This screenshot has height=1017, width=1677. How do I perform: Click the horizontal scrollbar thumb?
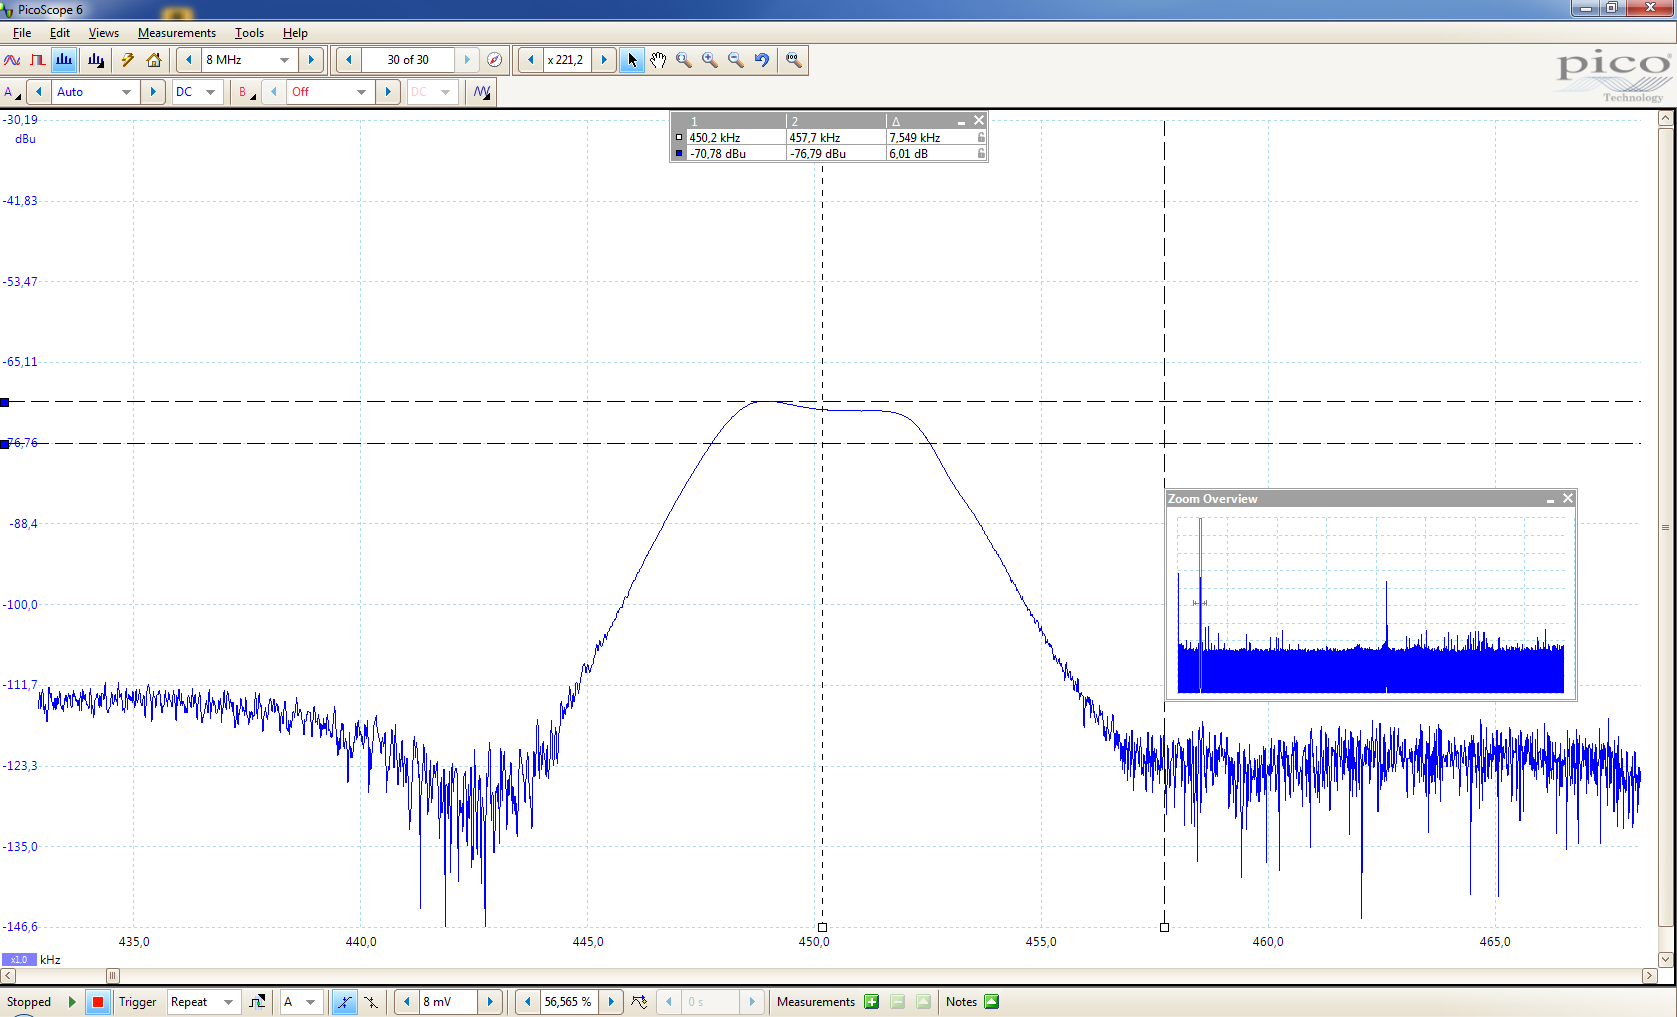tap(113, 975)
